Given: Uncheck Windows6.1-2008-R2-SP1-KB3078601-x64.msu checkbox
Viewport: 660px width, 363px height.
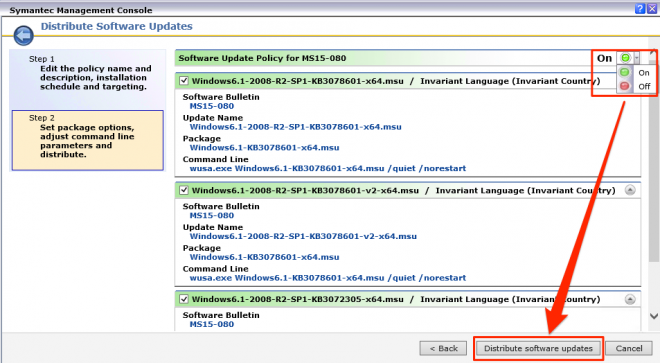Looking at the screenshot, I should coord(184,80).
